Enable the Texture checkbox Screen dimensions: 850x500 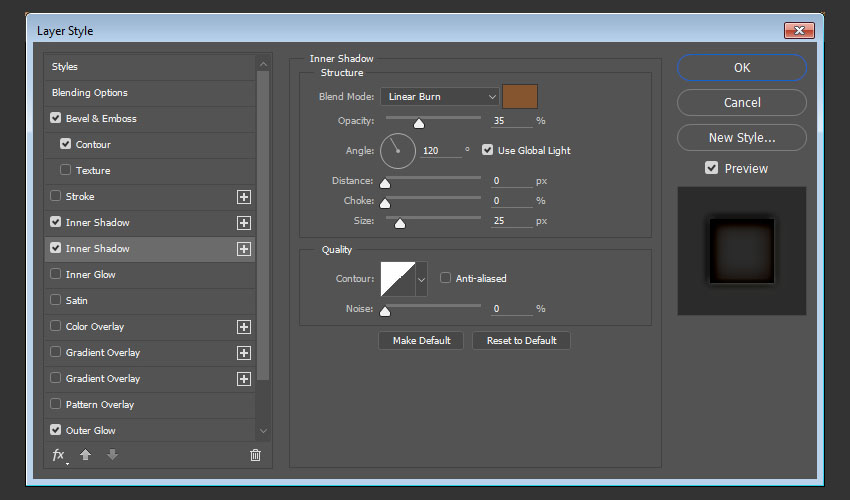point(66,171)
